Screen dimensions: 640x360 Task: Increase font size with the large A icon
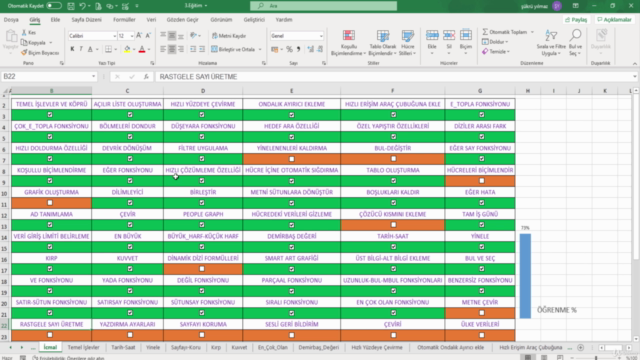coord(139,36)
